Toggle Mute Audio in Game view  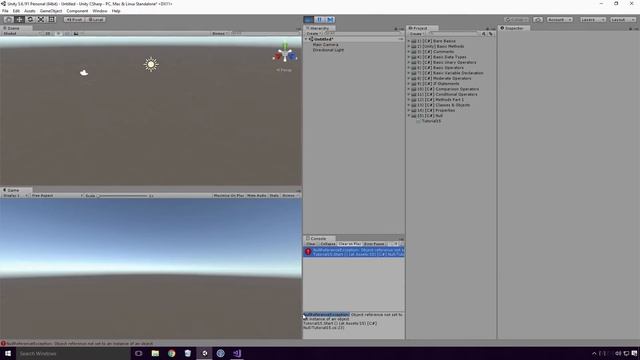256,196
